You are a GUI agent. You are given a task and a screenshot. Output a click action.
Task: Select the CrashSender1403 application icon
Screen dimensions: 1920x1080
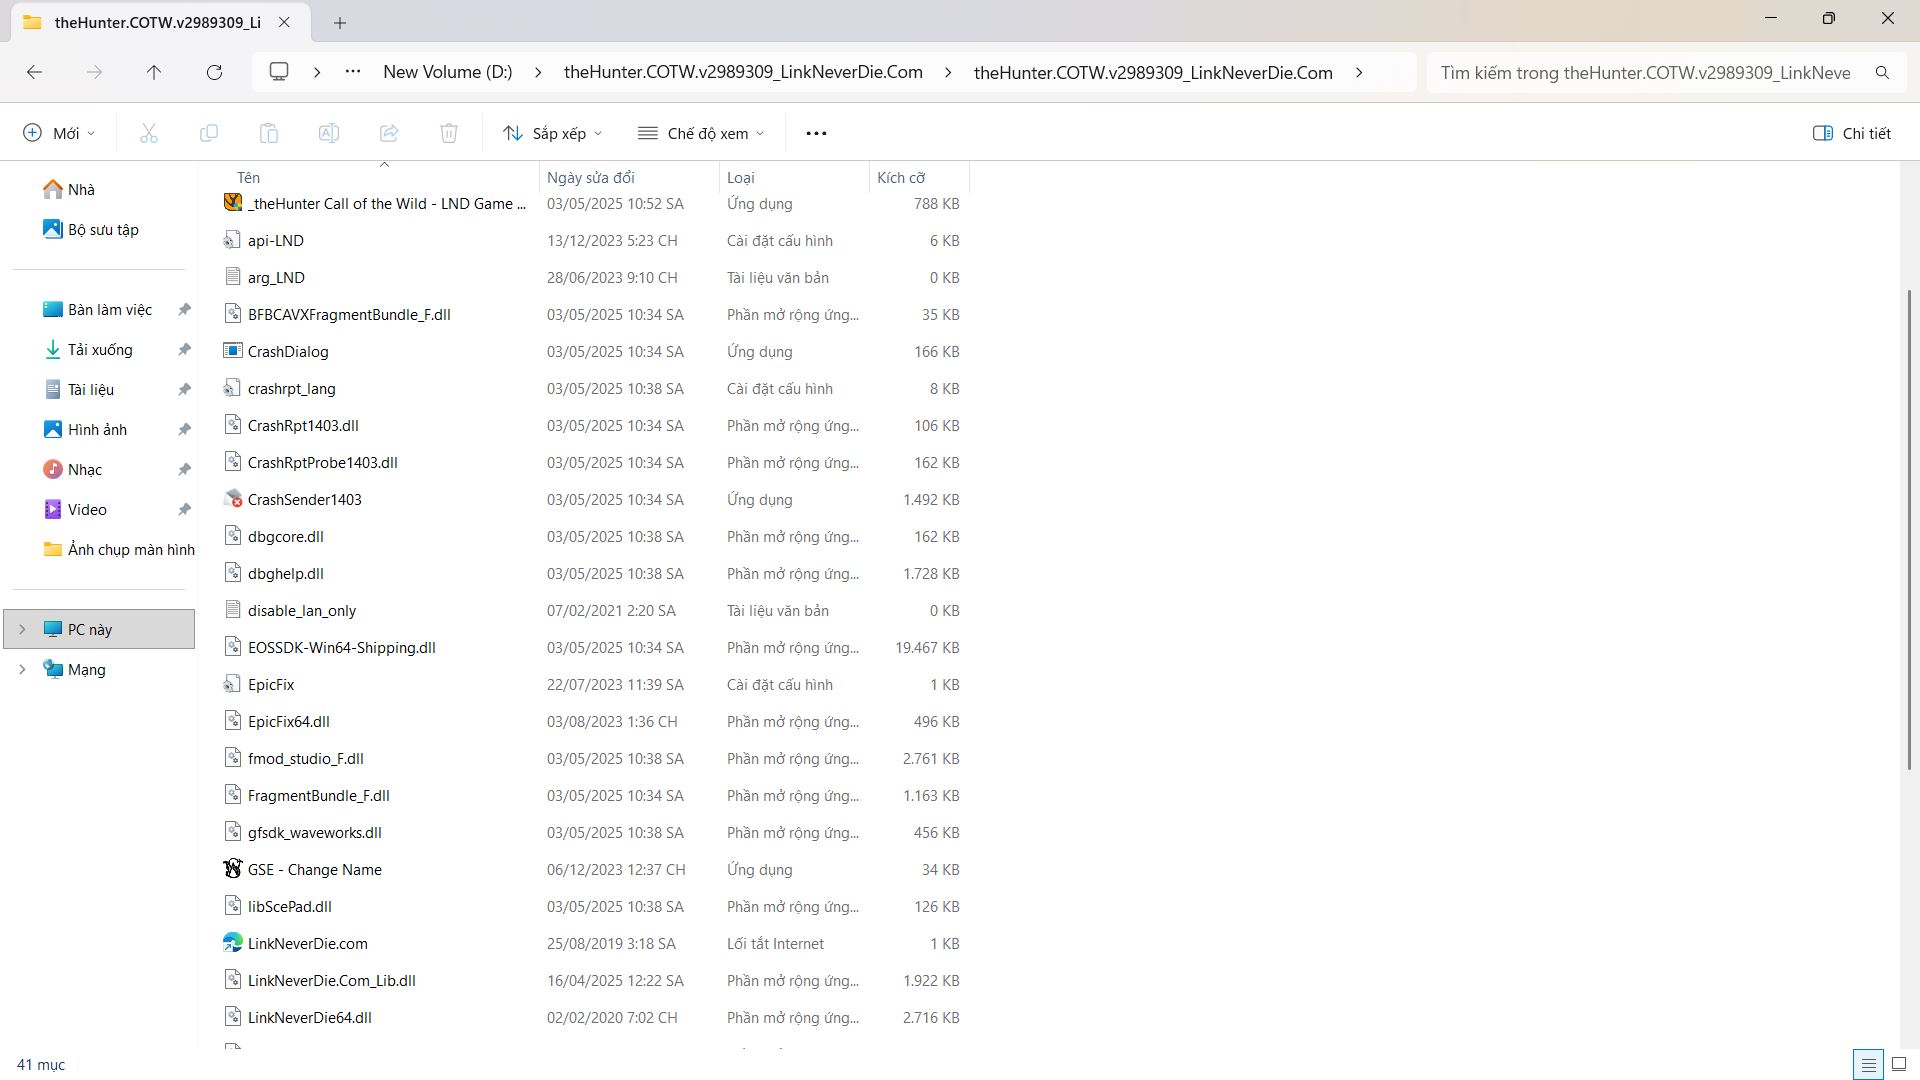233,499
